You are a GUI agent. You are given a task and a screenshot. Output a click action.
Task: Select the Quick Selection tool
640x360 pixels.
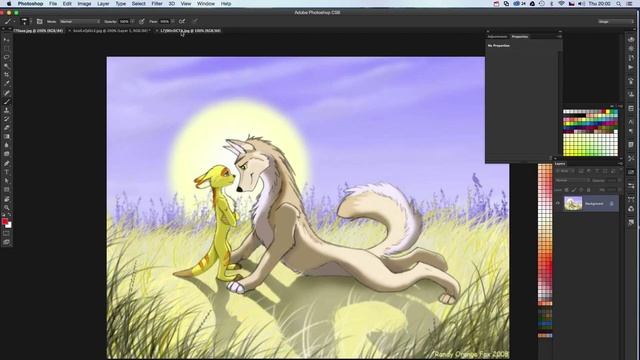6,66
